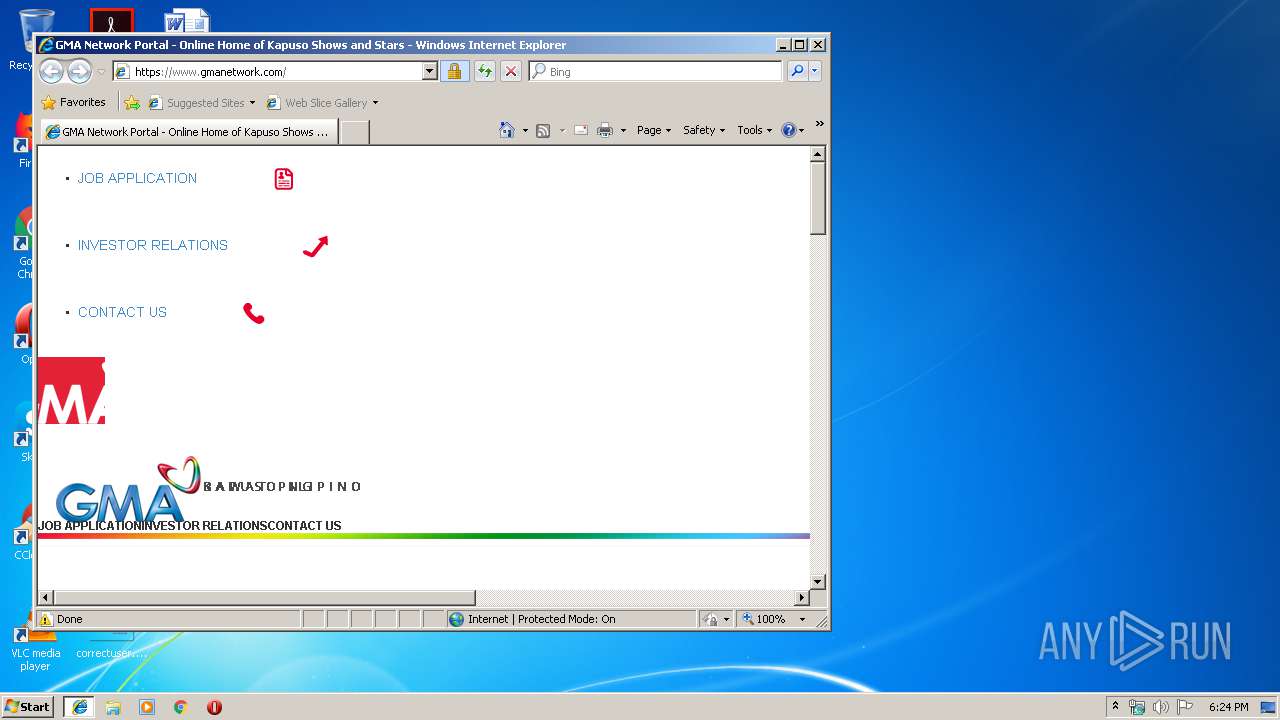The image size is (1280, 720).
Task: Open the Page menu
Action: [x=654, y=130]
